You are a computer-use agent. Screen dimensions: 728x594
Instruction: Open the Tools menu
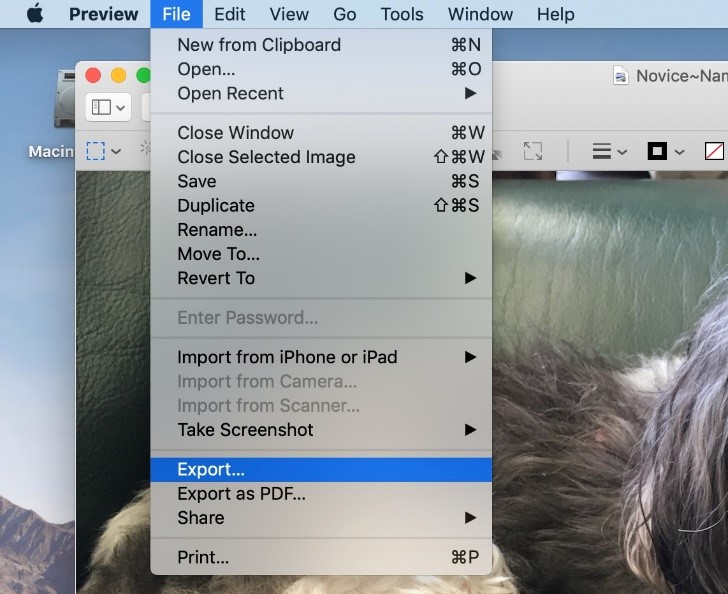(x=402, y=14)
